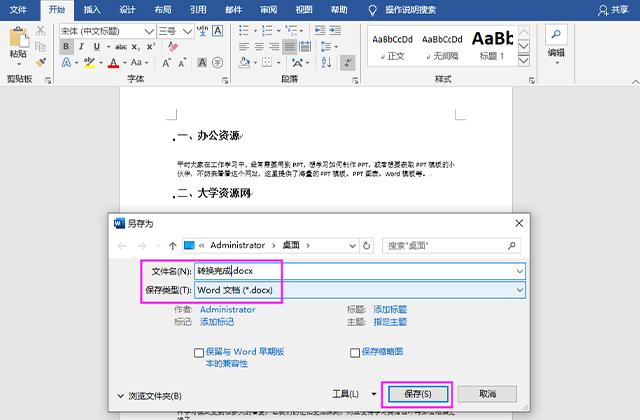Click Phonetic Guide icon
The width and height of the screenshot is (640, 420).
click(202, 31)
